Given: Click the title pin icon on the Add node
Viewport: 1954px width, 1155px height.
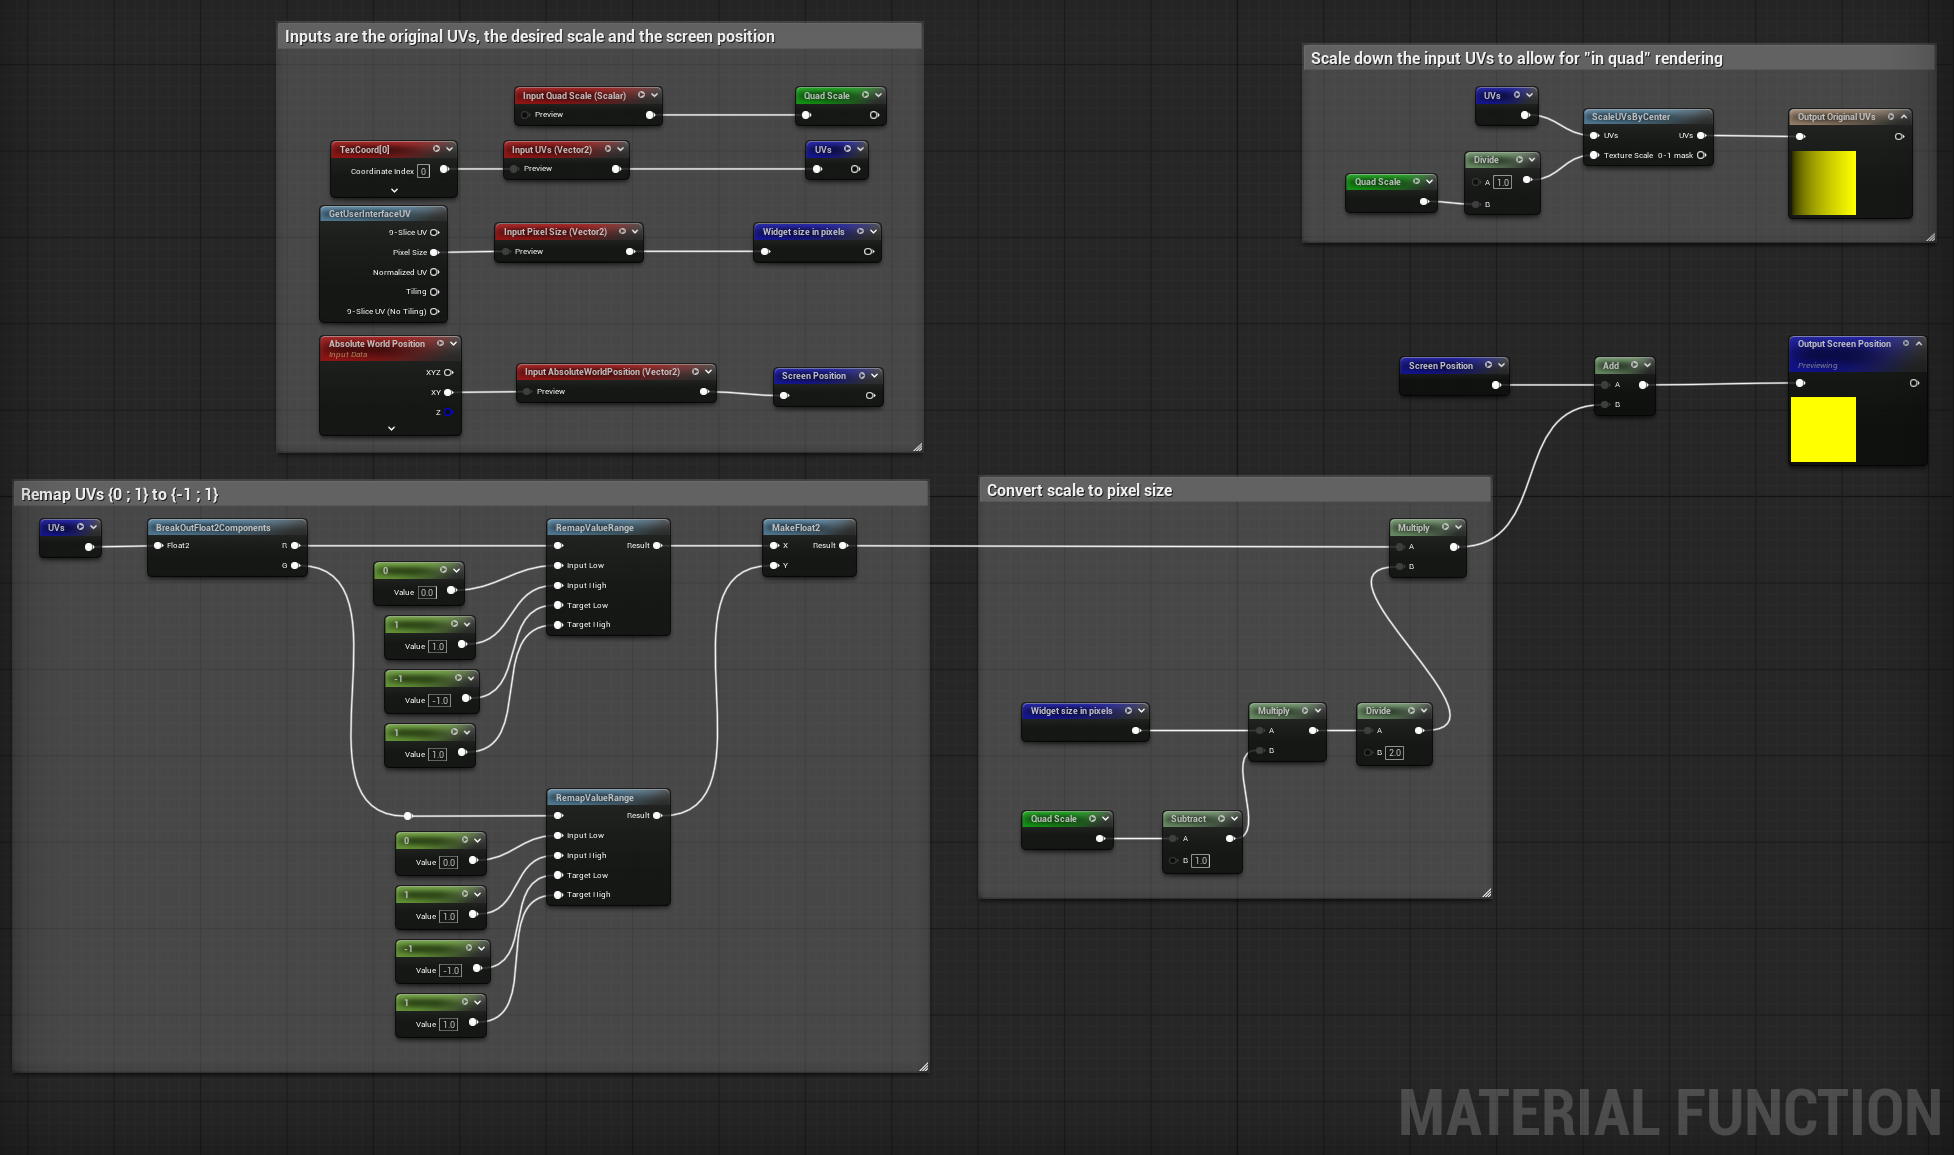Looking at the screenshot, I should (x=1634, y=365).
